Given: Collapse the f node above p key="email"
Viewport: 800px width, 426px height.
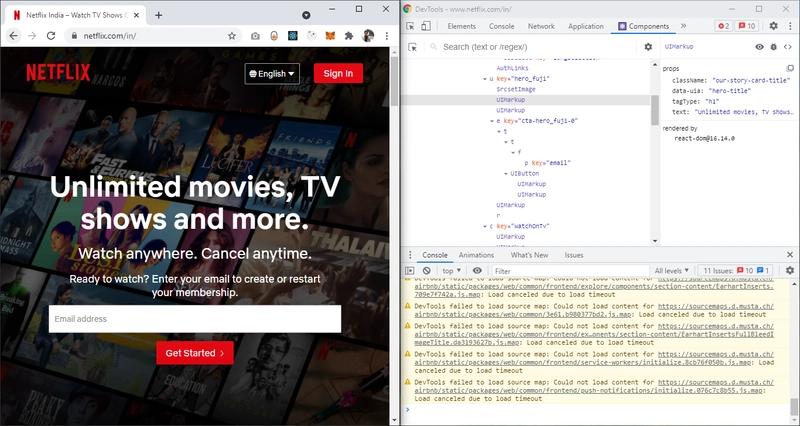Looking at the screenshot, I should point(513,153).
